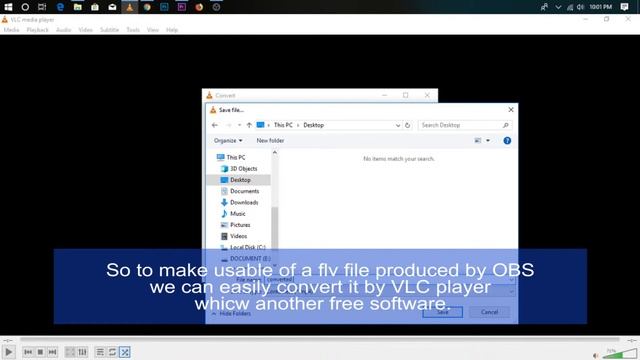Screen dimensions: 640x360
Task: Open Task View on the taskbar
Action: pyautogui.click(x=42, y=7)
